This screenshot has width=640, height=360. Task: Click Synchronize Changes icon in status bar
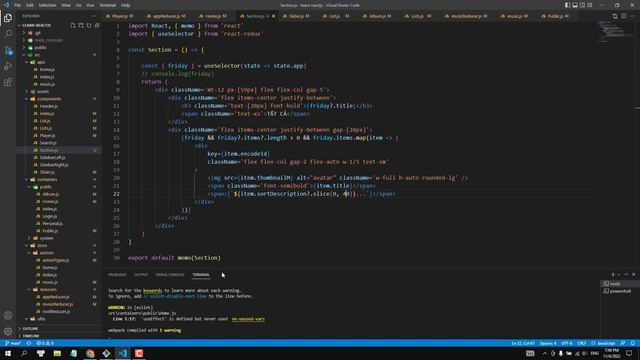29,343
